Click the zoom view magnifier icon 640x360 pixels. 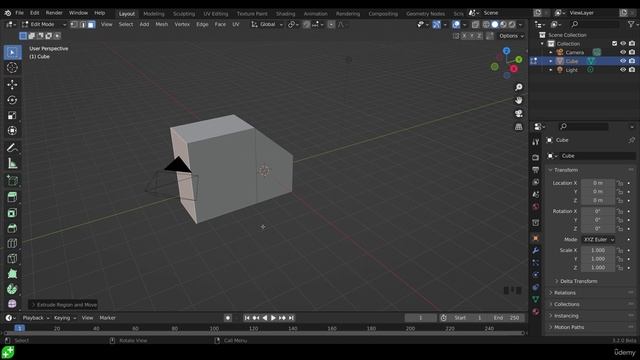click(x=518, y=87)
